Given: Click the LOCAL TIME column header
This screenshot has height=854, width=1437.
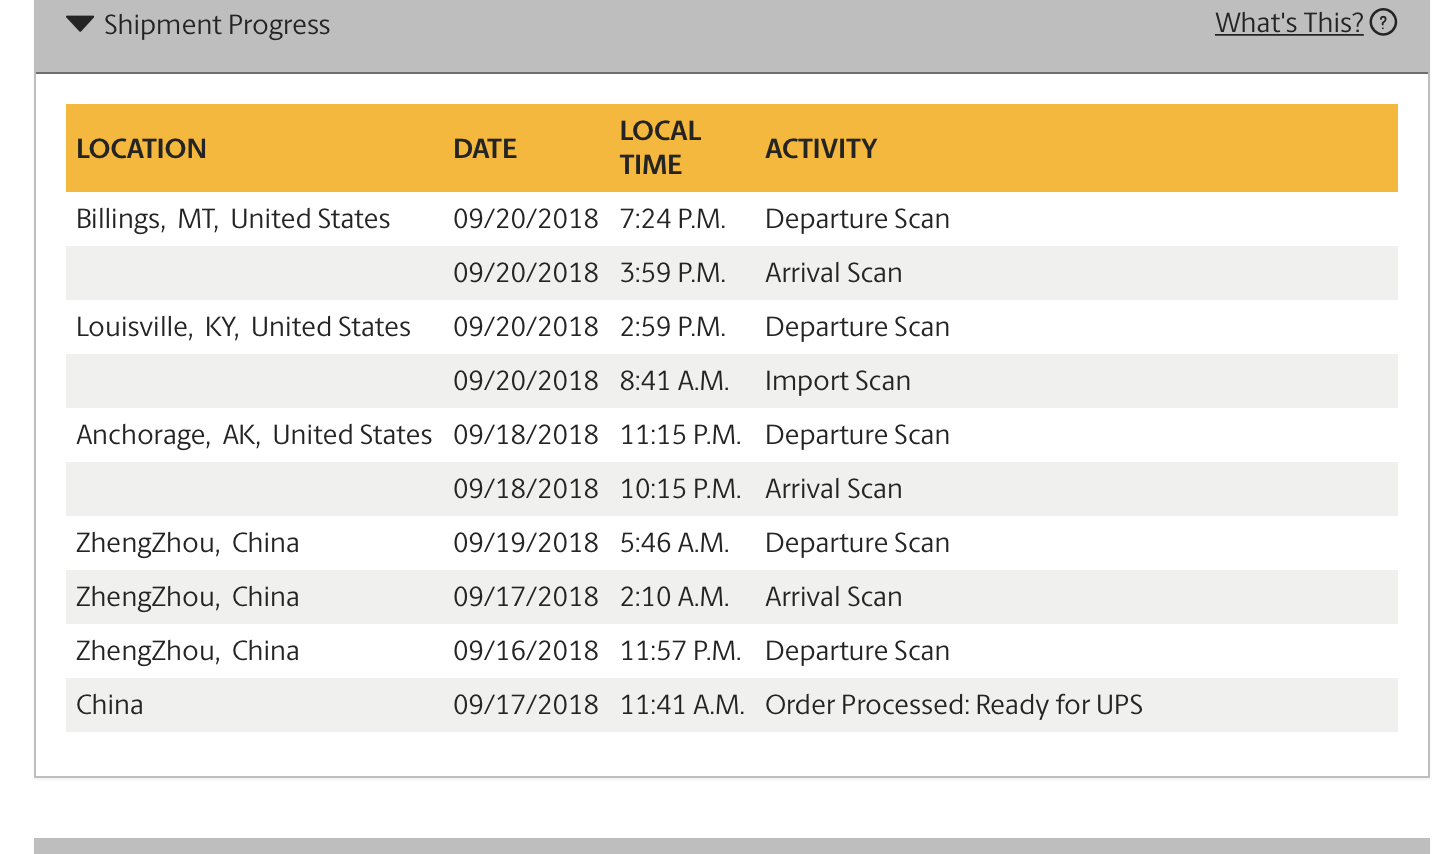Looking at the screenshot, I should [660, 148].
